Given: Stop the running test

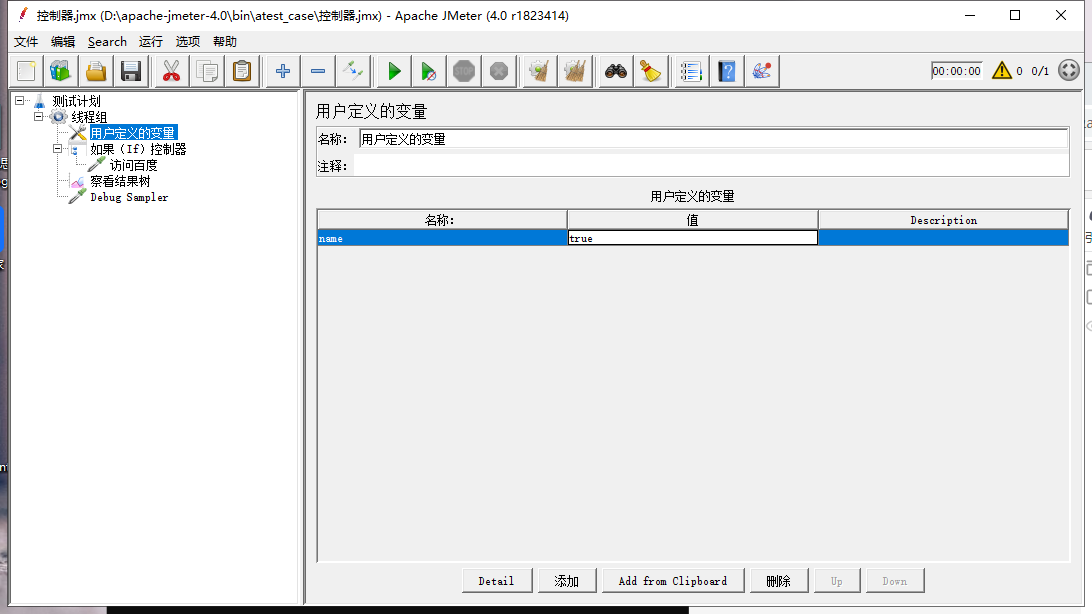Looking at the screenshot, I should pyautogui.click(x=462, y=71).
